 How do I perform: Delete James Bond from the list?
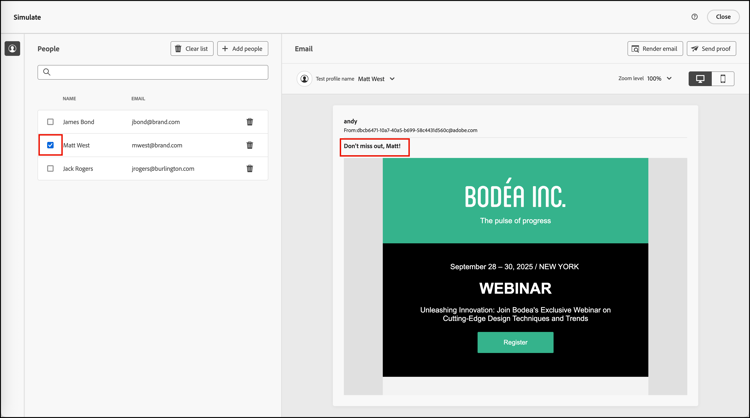250,122
